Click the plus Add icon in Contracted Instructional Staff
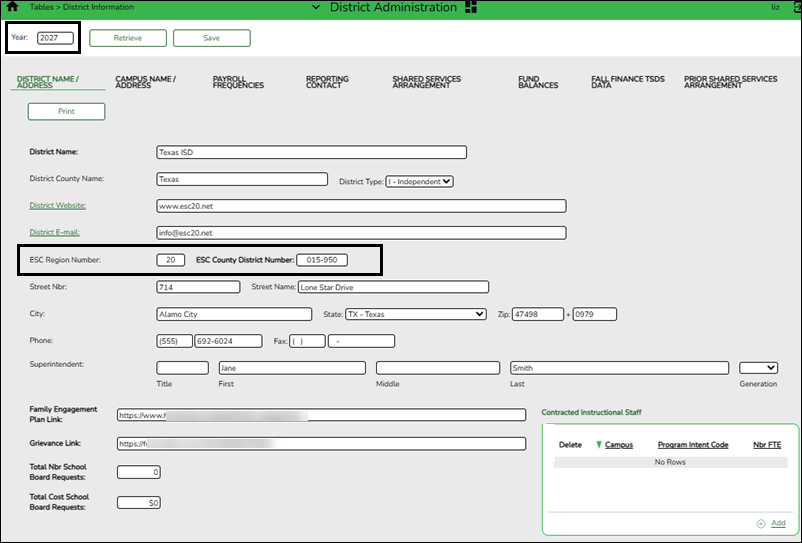Screen dimensions: 802x543 (x=761, y=523)
